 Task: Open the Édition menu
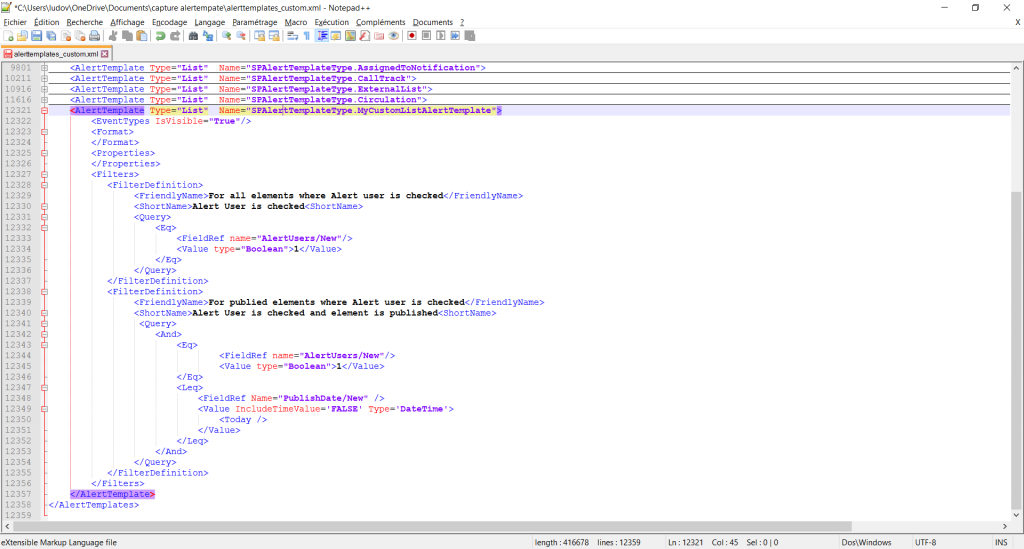click(46, 22)
